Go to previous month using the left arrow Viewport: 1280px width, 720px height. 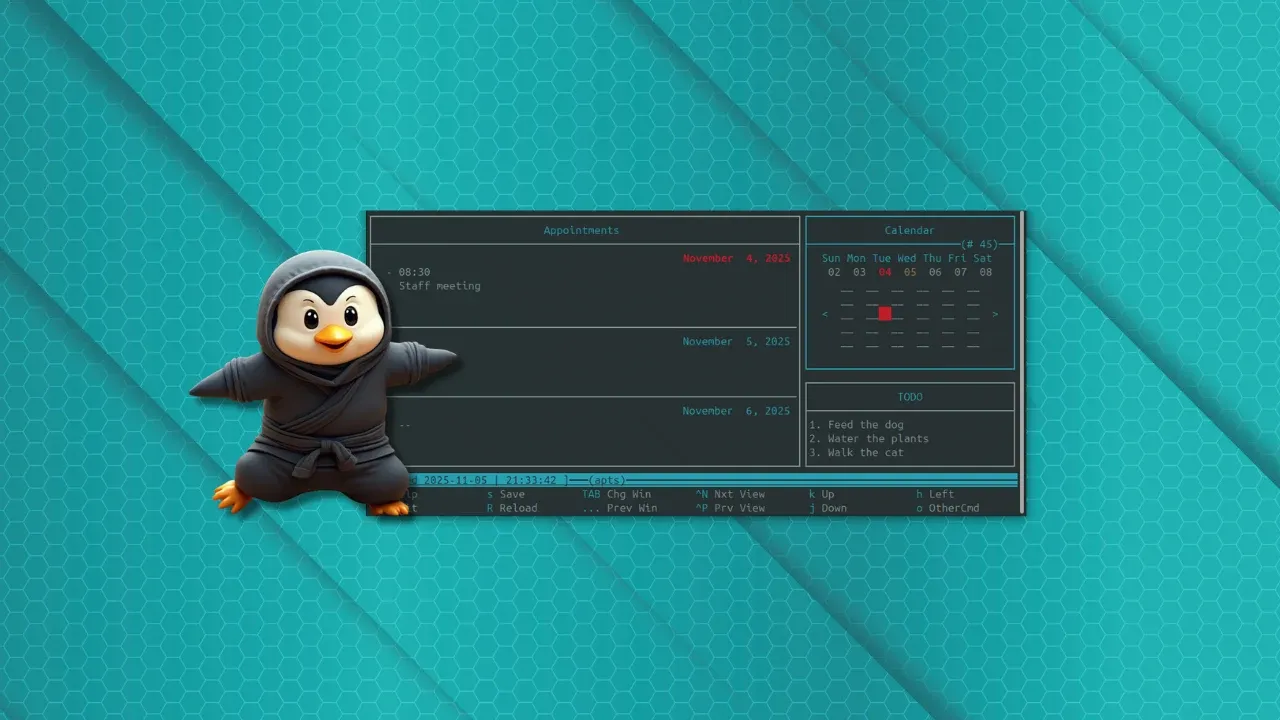(x=824, y=314)
